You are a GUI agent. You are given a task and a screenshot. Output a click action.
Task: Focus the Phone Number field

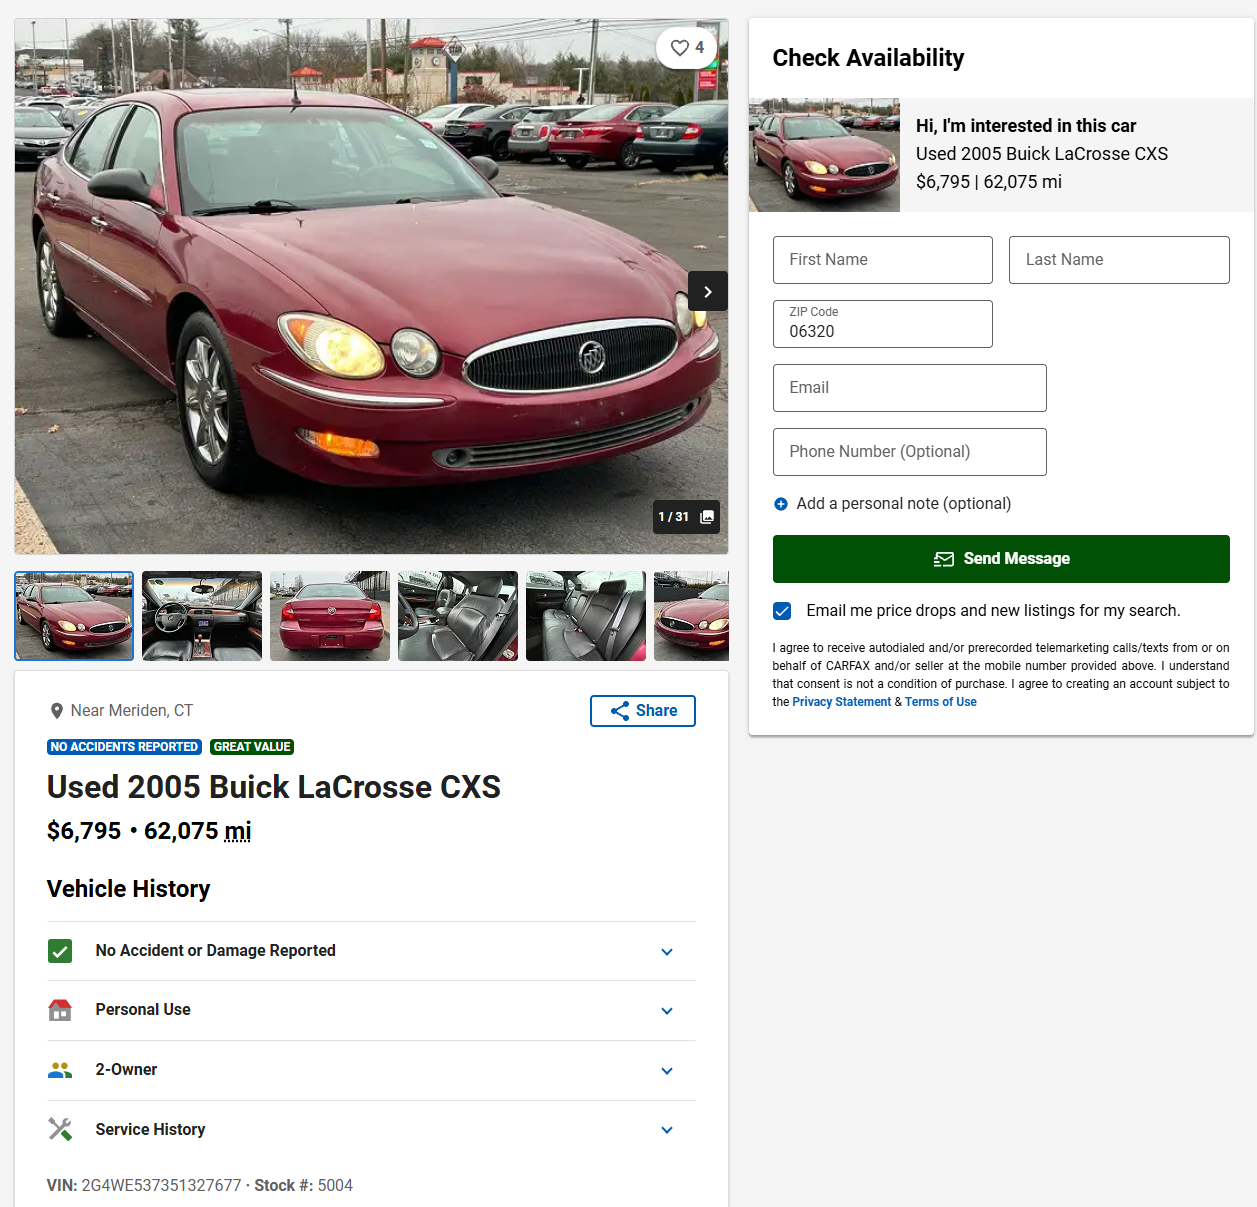(910, 452)
